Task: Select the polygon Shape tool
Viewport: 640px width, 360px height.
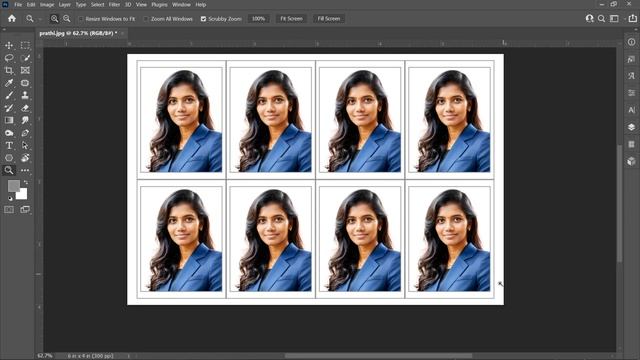Action: coord(9,158)
